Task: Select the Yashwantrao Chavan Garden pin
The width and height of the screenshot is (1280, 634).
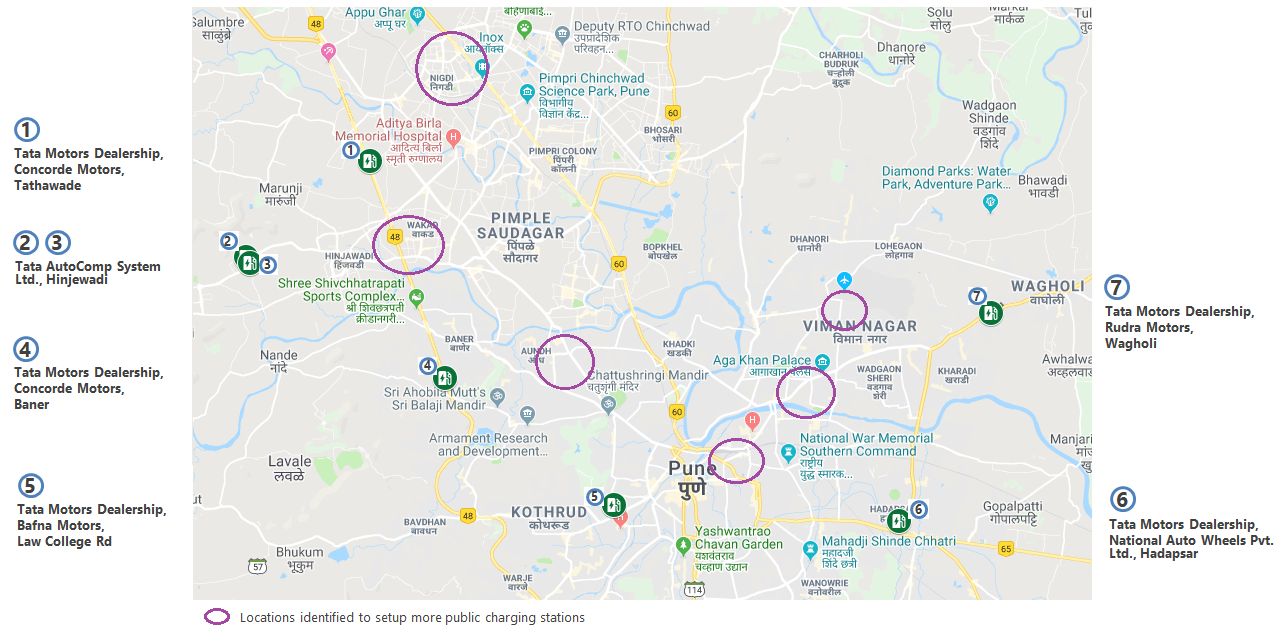Action: (683, 545)
